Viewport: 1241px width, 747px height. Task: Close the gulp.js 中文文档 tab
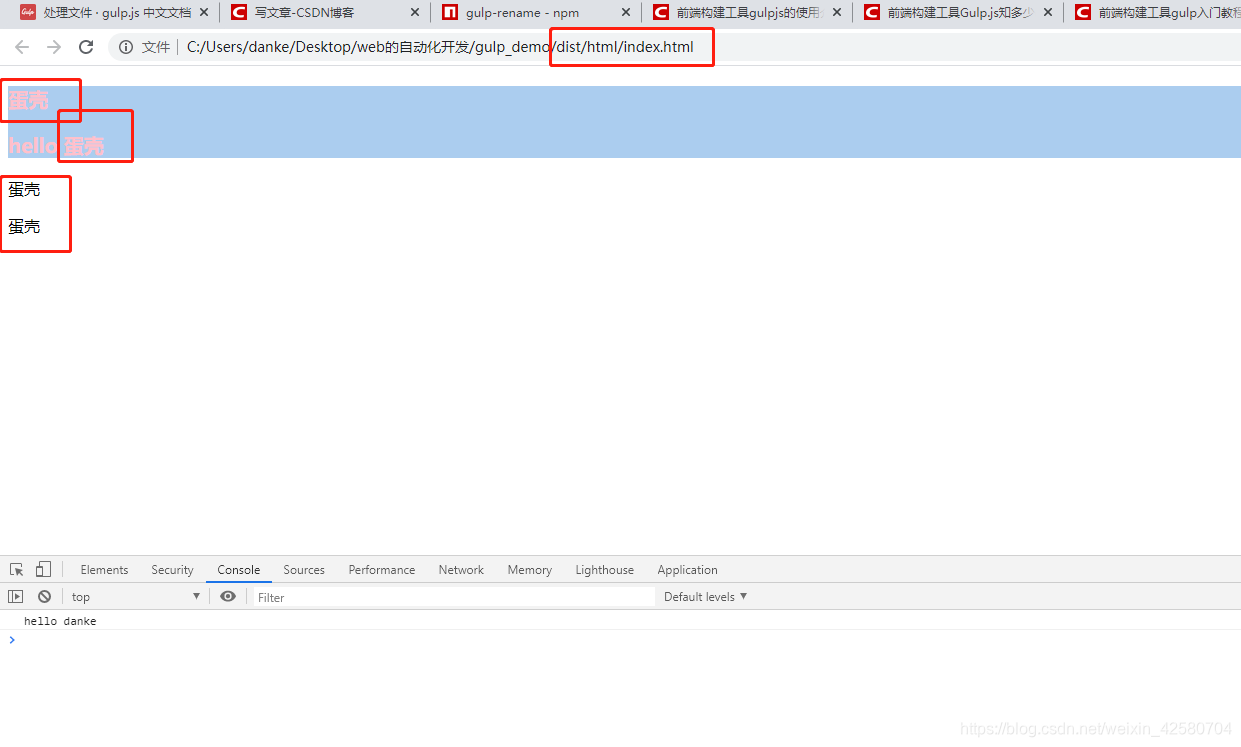204,13
